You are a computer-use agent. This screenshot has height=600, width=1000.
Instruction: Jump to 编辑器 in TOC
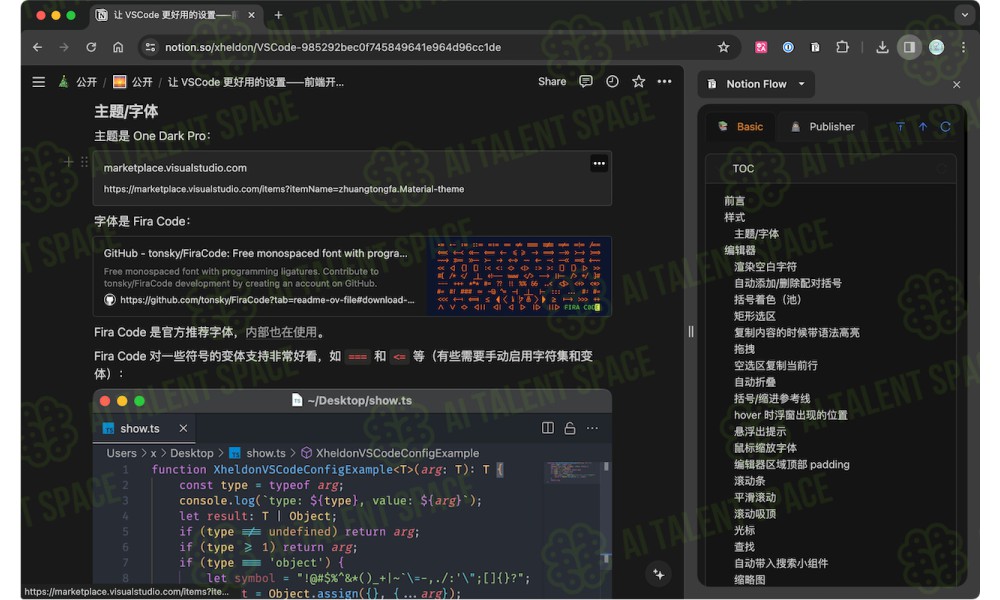[x=740, y=251]
